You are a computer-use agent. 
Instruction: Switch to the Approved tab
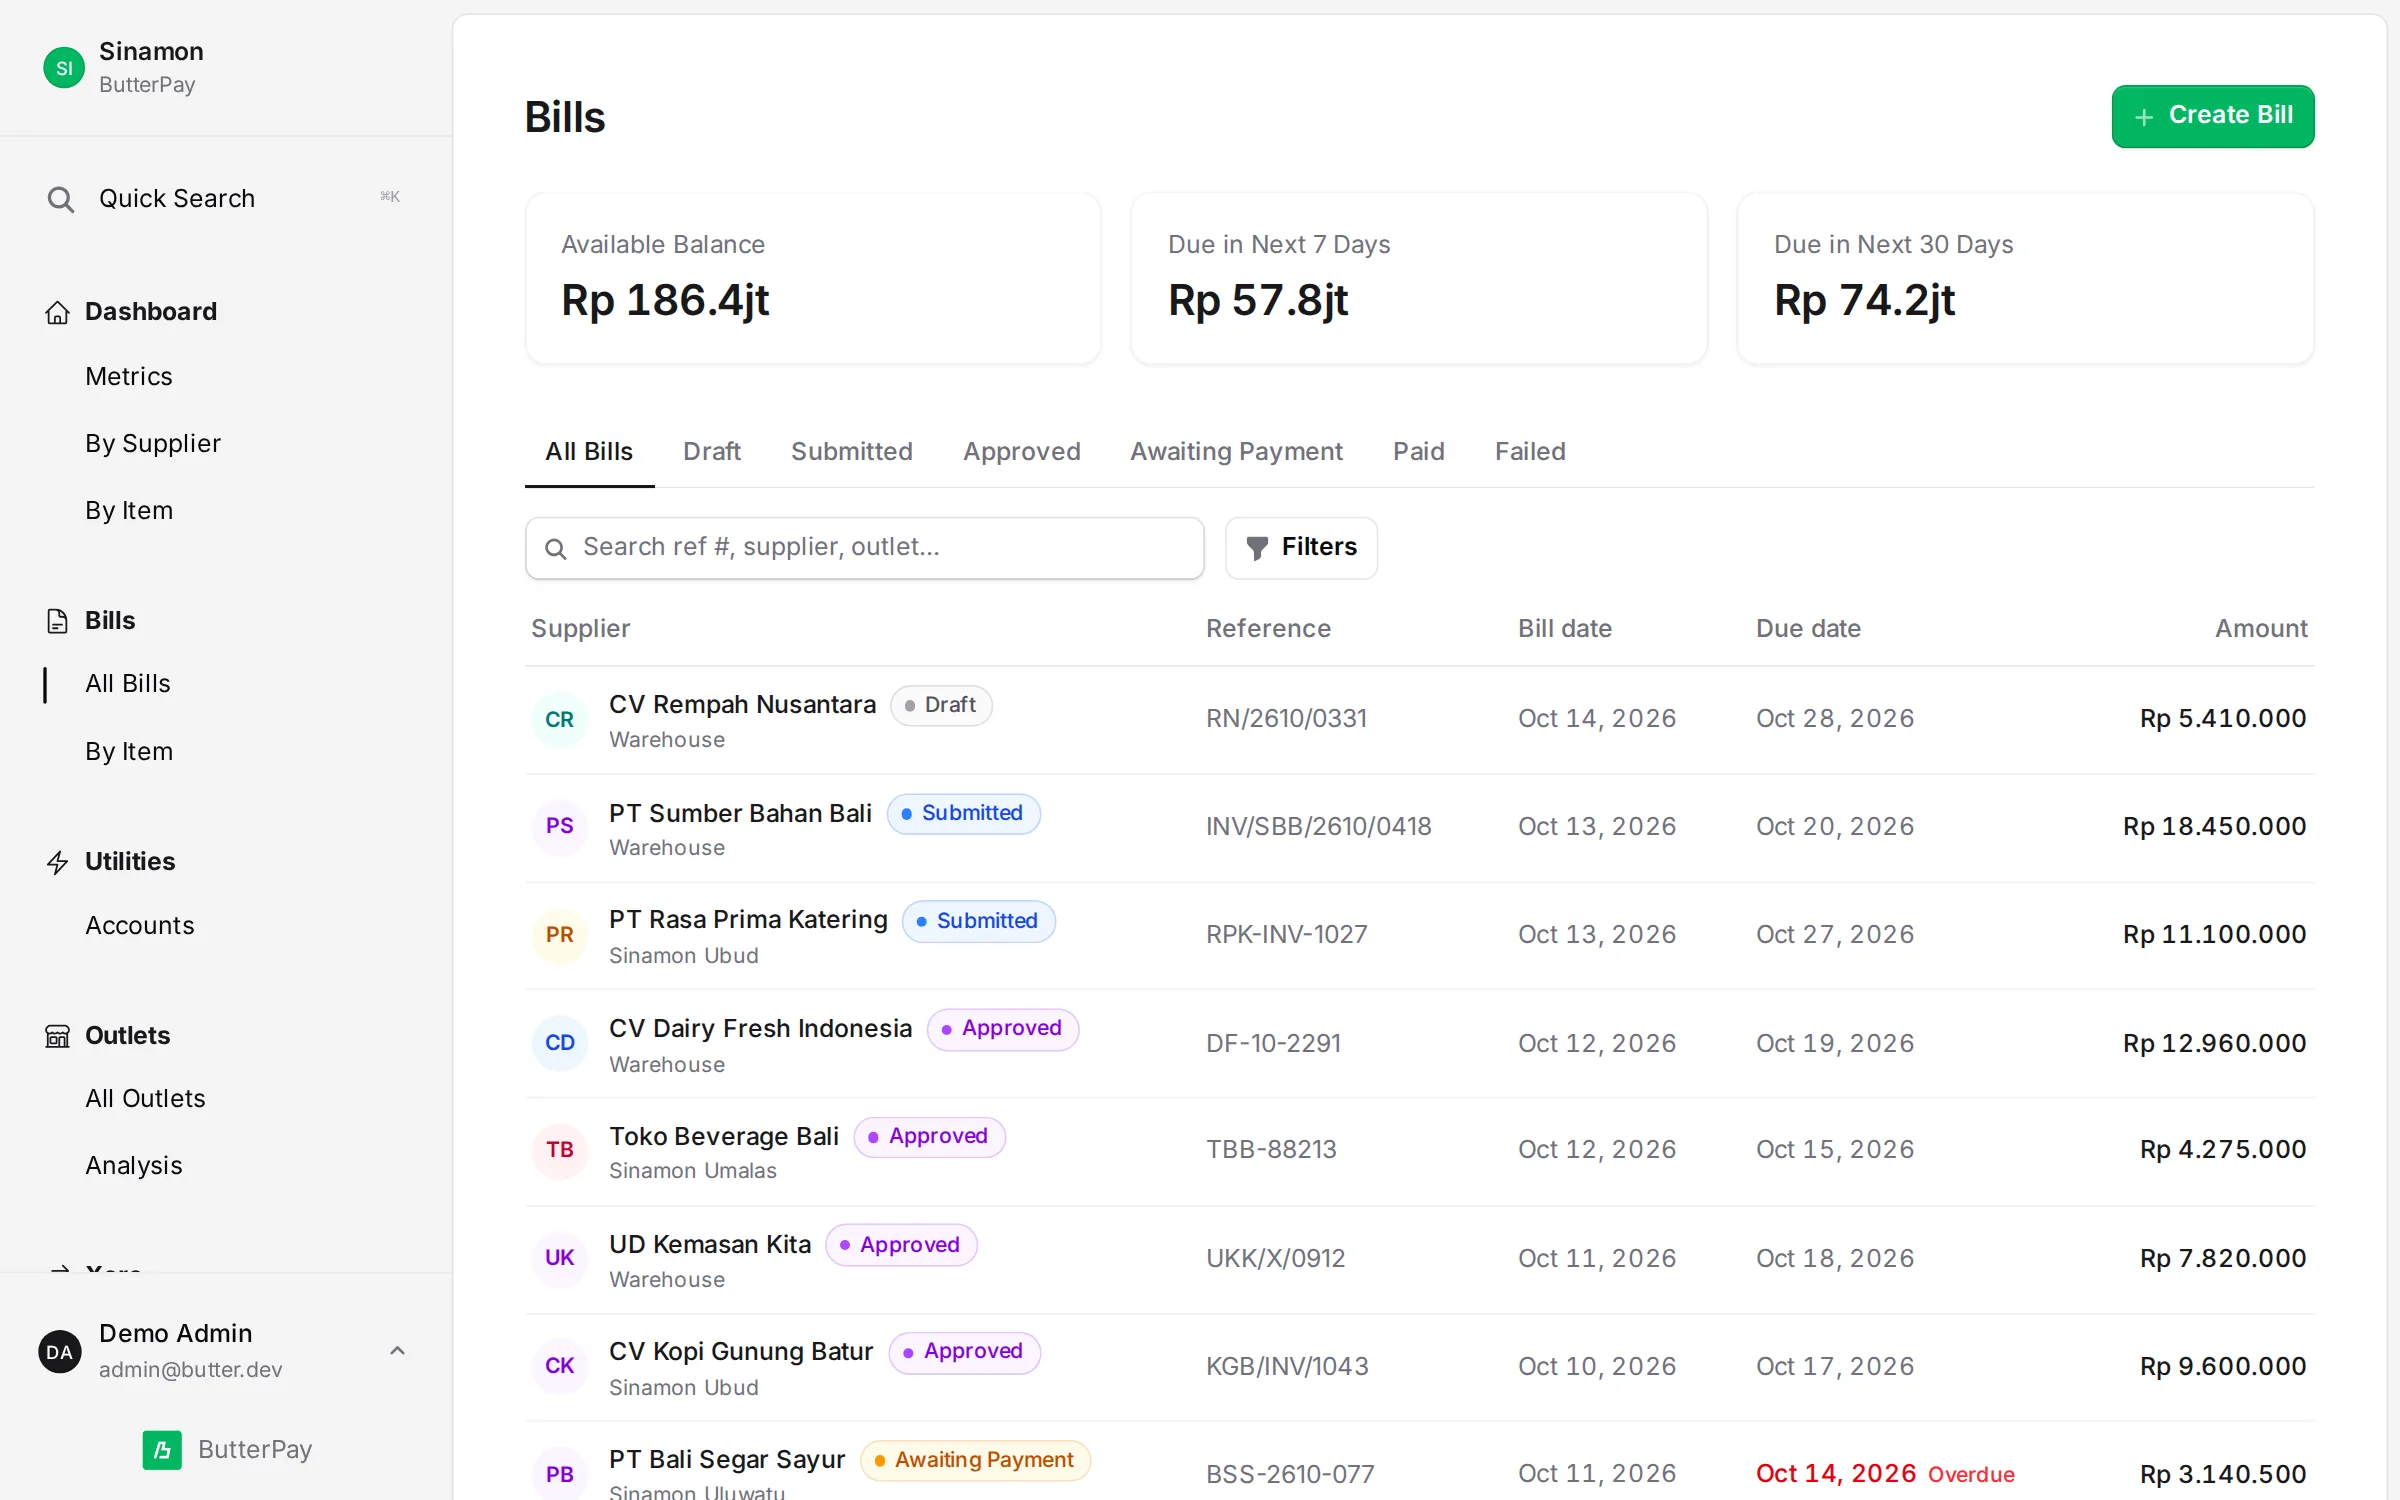pyautogui.click(x=1022, y=452)
